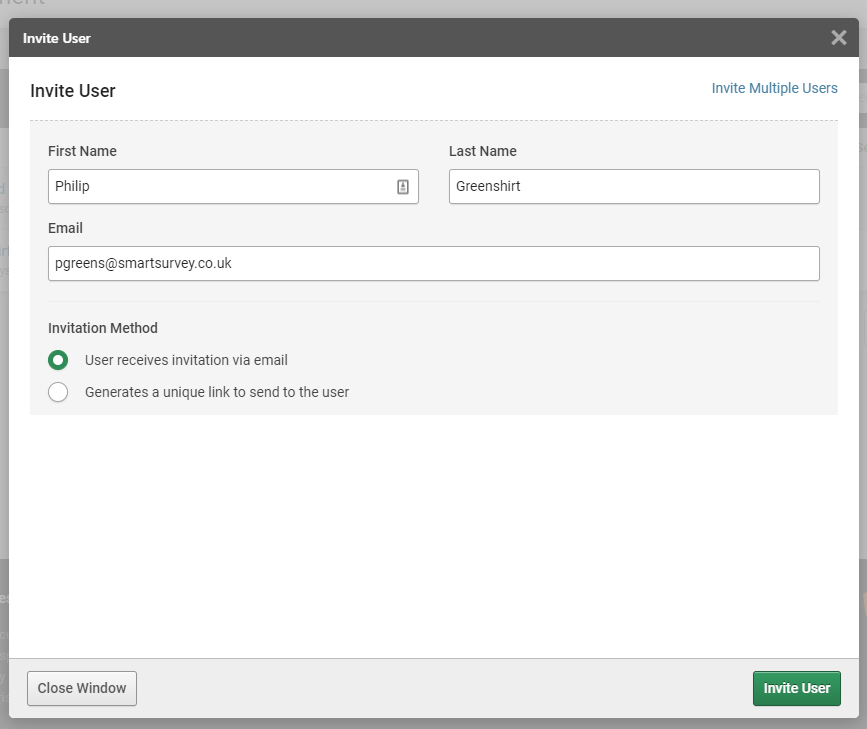The height and width of the screenshot is (729, 867).
Task: Select the email invitation radio button
Action: (58, 360)
